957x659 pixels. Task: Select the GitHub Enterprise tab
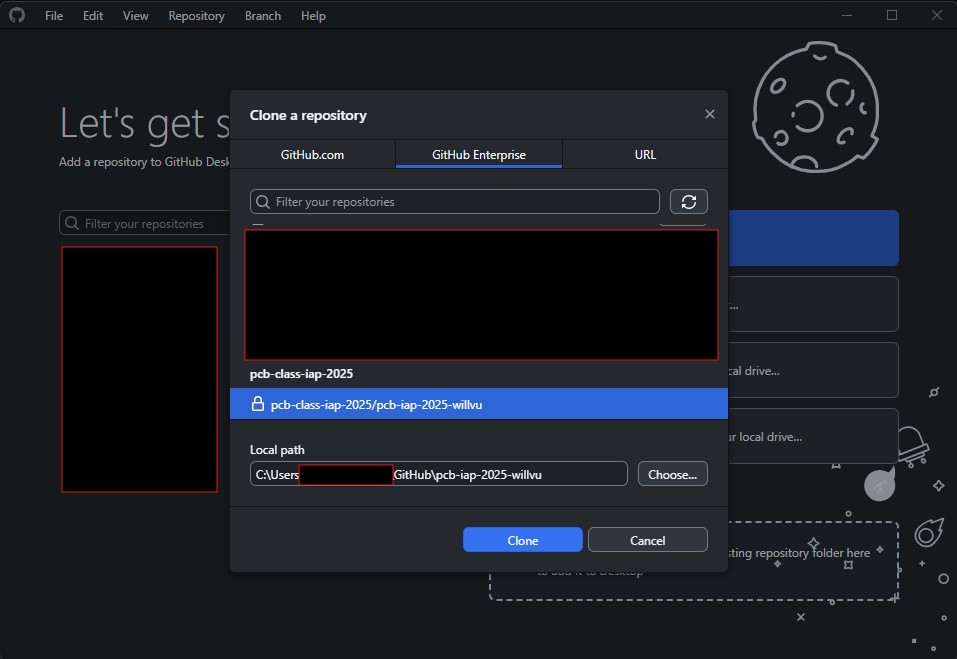(x=478, y=154)
